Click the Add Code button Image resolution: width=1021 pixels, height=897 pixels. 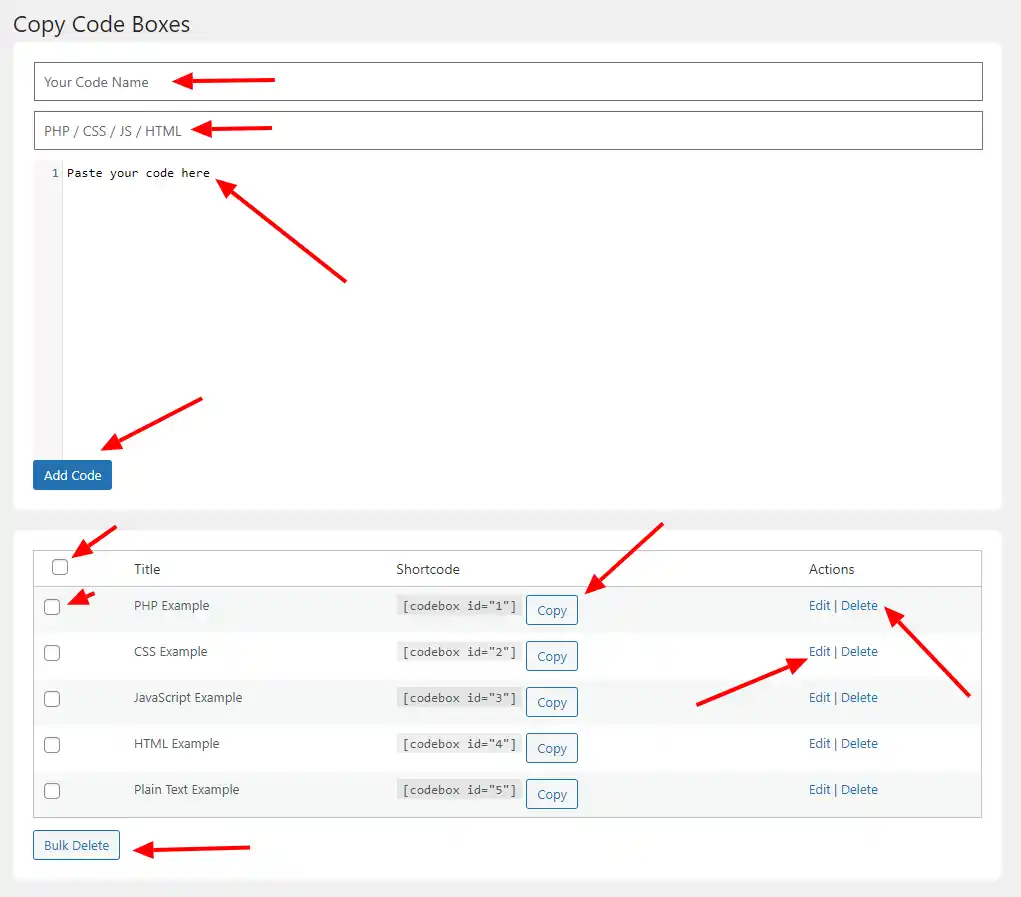71,474
